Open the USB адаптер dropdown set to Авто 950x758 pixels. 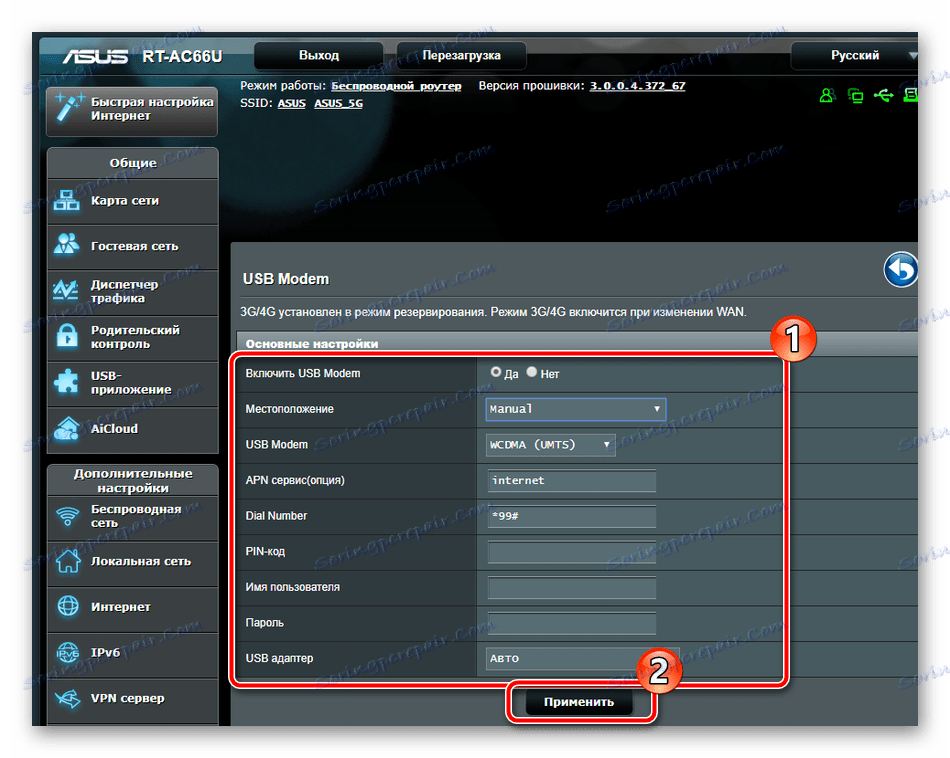(x=582, y=659)
